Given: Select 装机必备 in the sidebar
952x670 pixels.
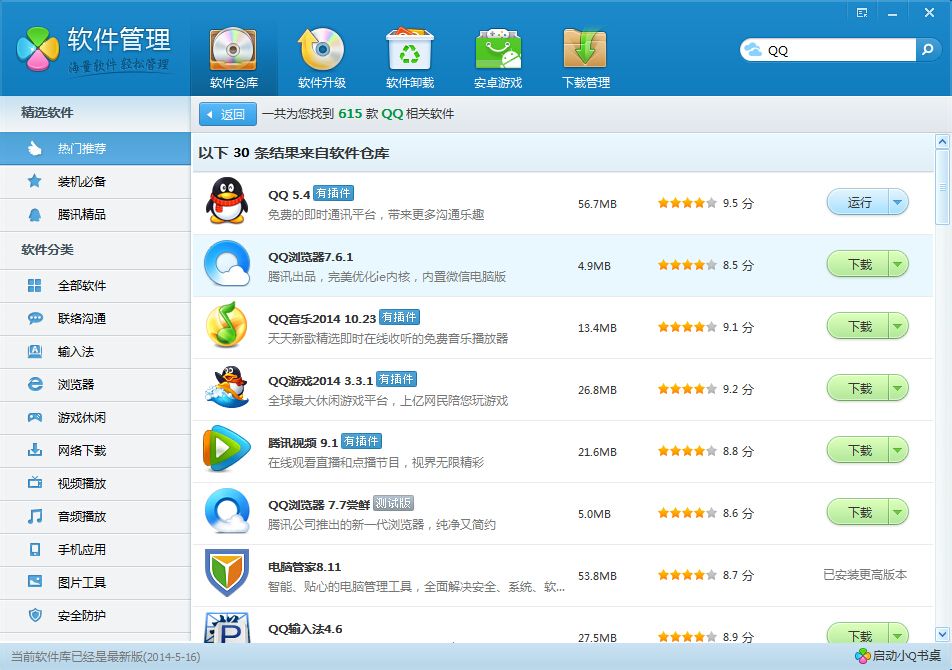Looking at the screenshot, I should [x=95, y=181].
